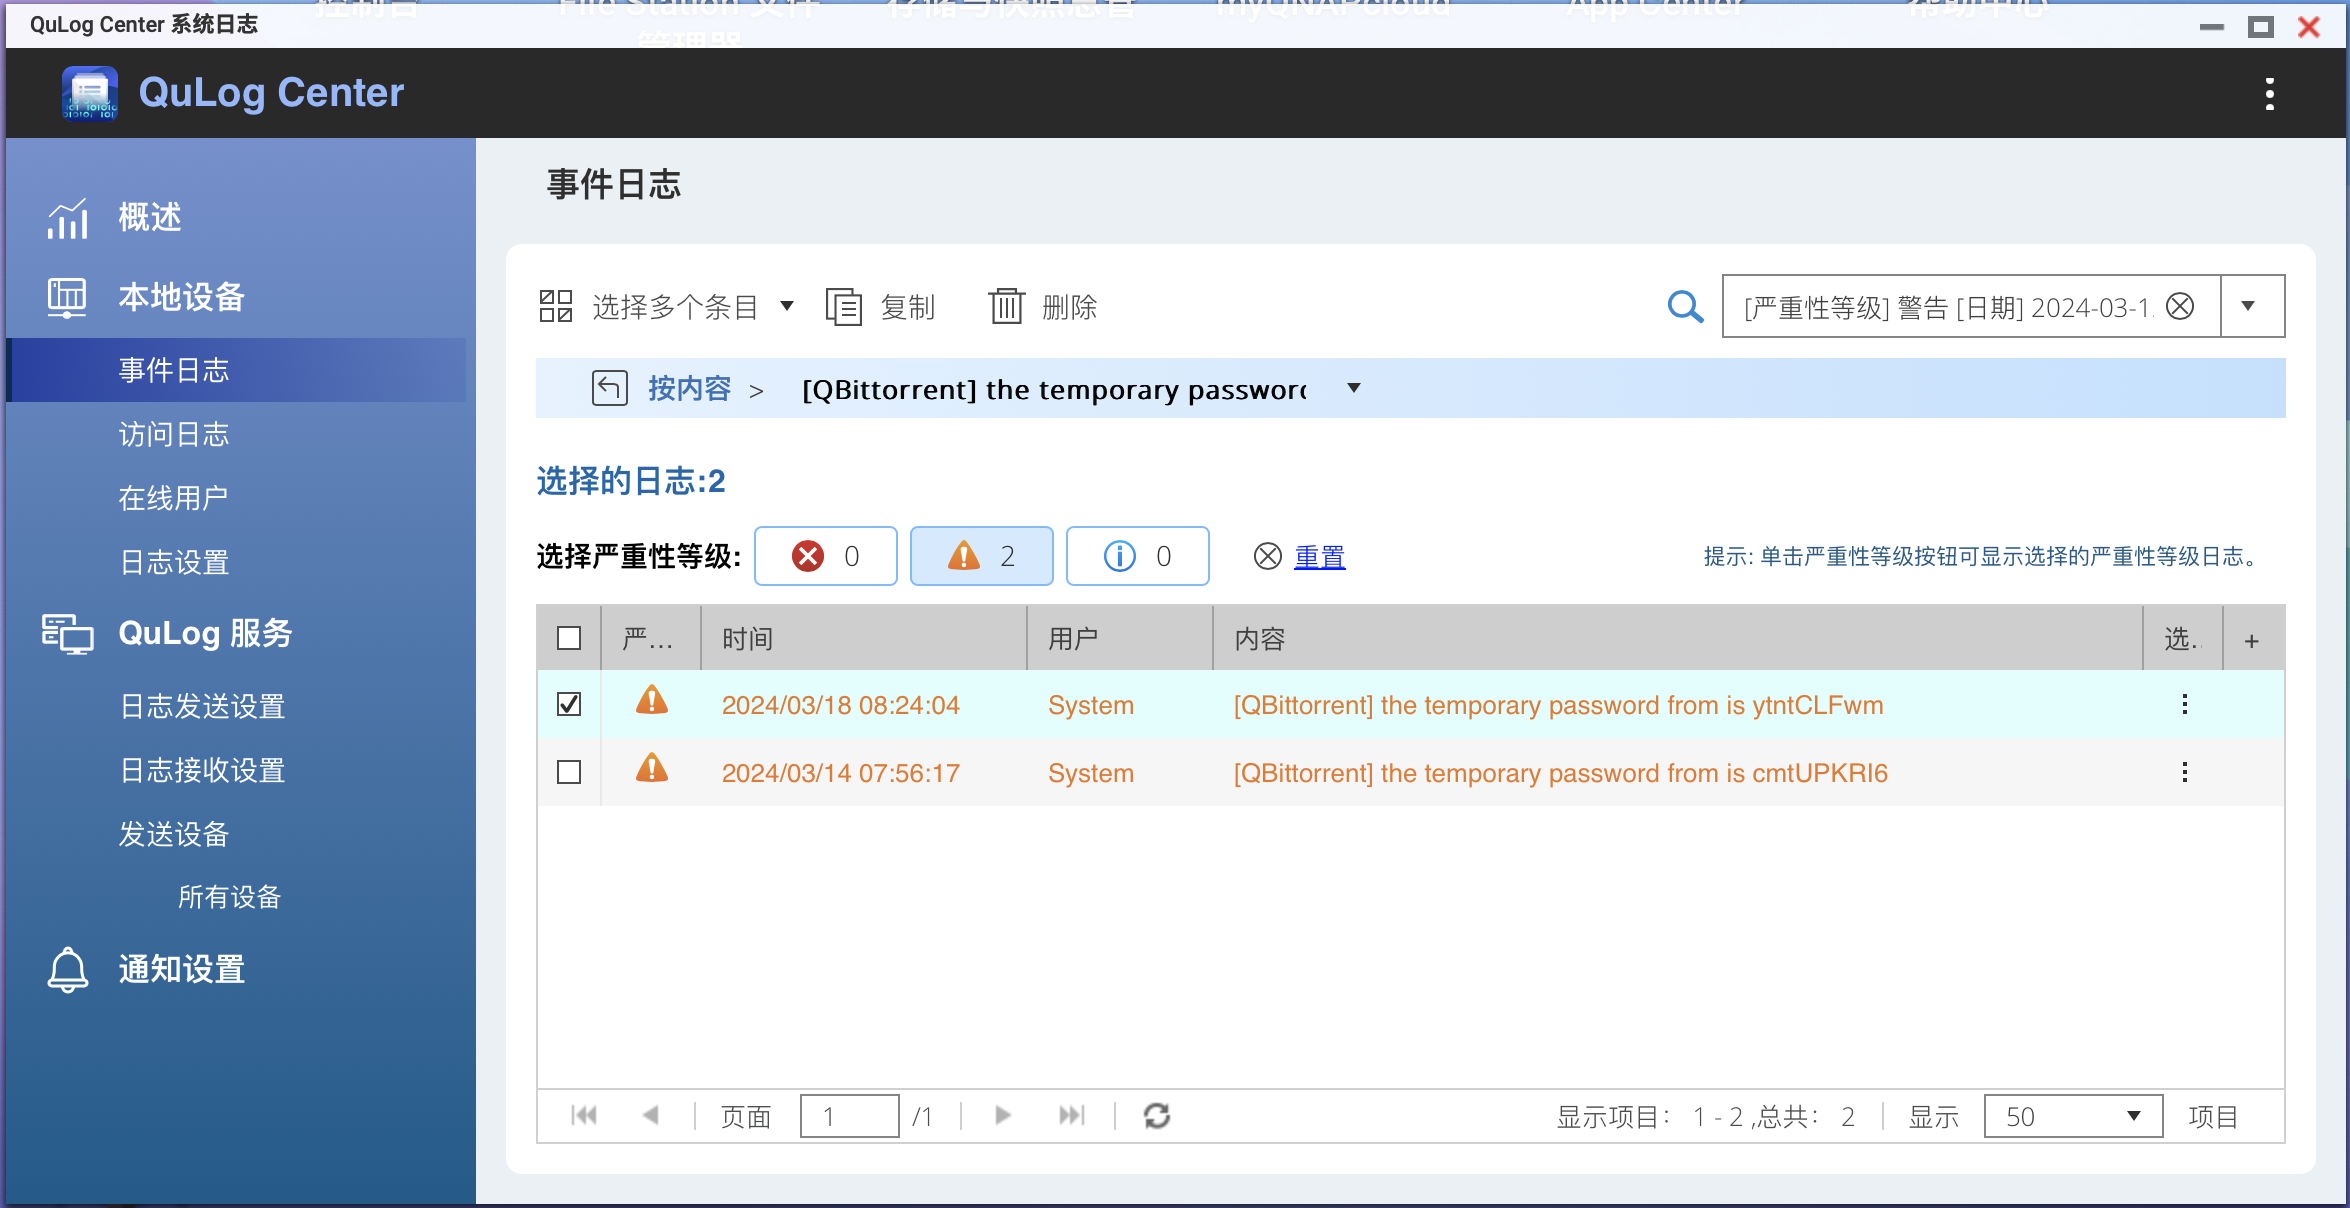This screenshot has width=2350, height=1208.
Task: Clear the search filter with the X icon
Action: (2180, 306)
